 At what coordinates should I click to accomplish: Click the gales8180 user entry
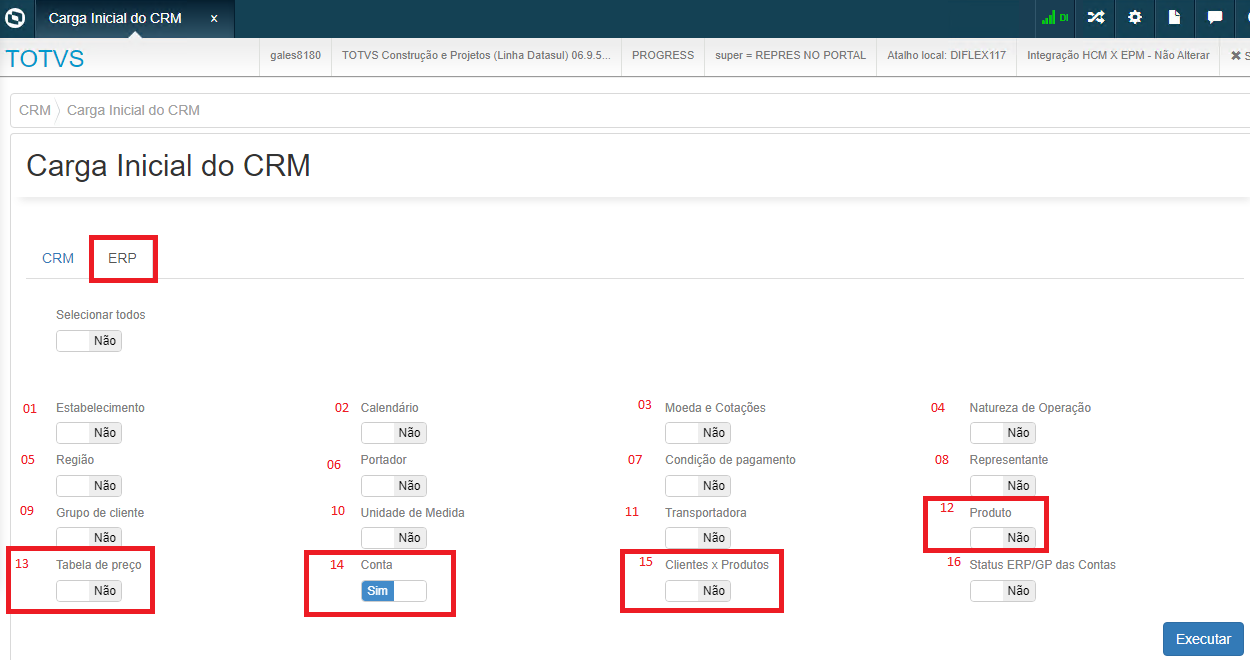coord(295,56)
